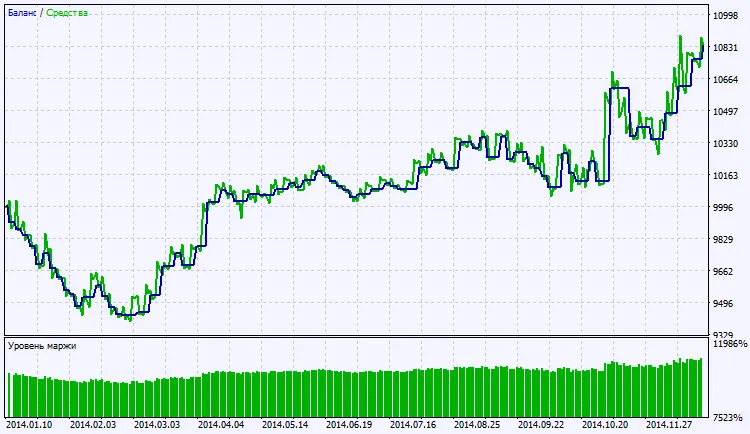Click the 'Баланс' legend label
Image resolution: width=750 pixels, height=434 pixels.
[22, 14]
